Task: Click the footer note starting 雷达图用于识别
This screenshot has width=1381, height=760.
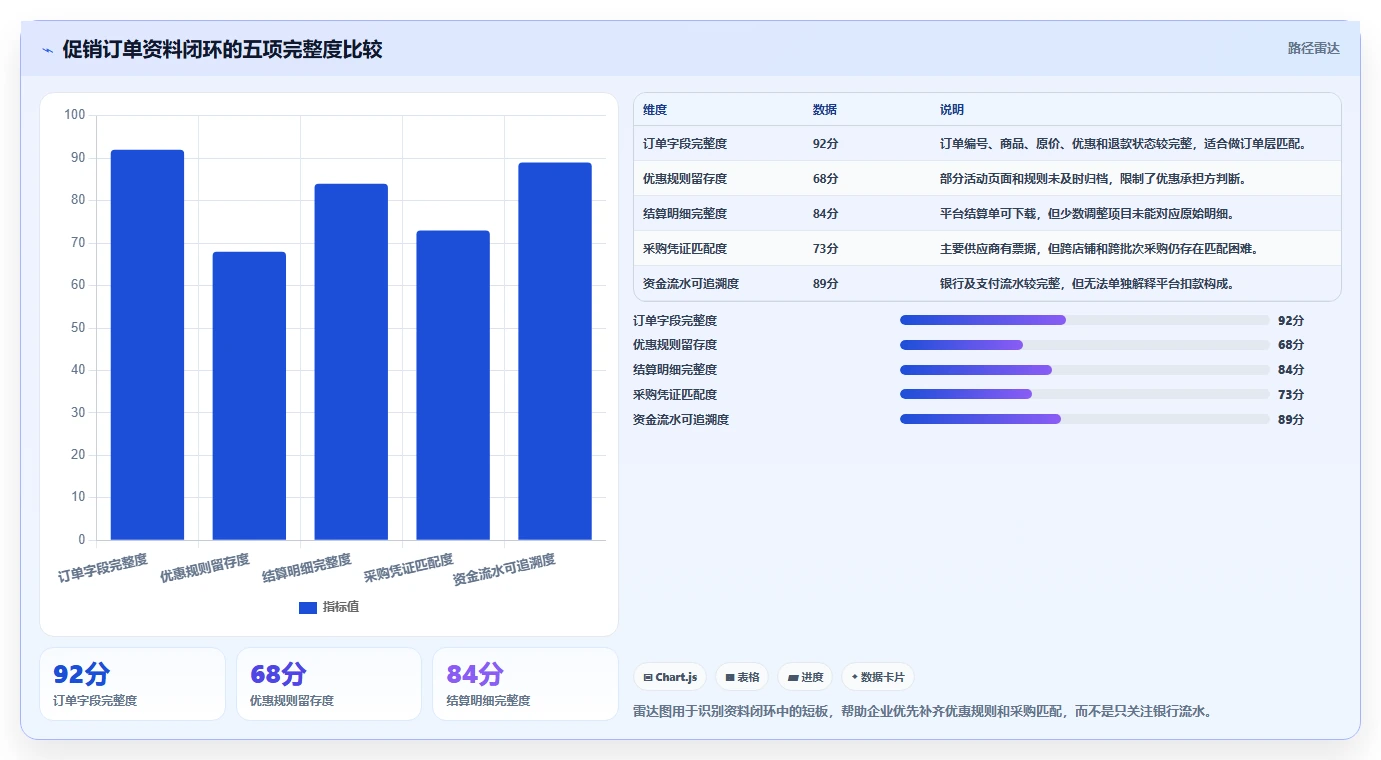Action: pos(924,712)
